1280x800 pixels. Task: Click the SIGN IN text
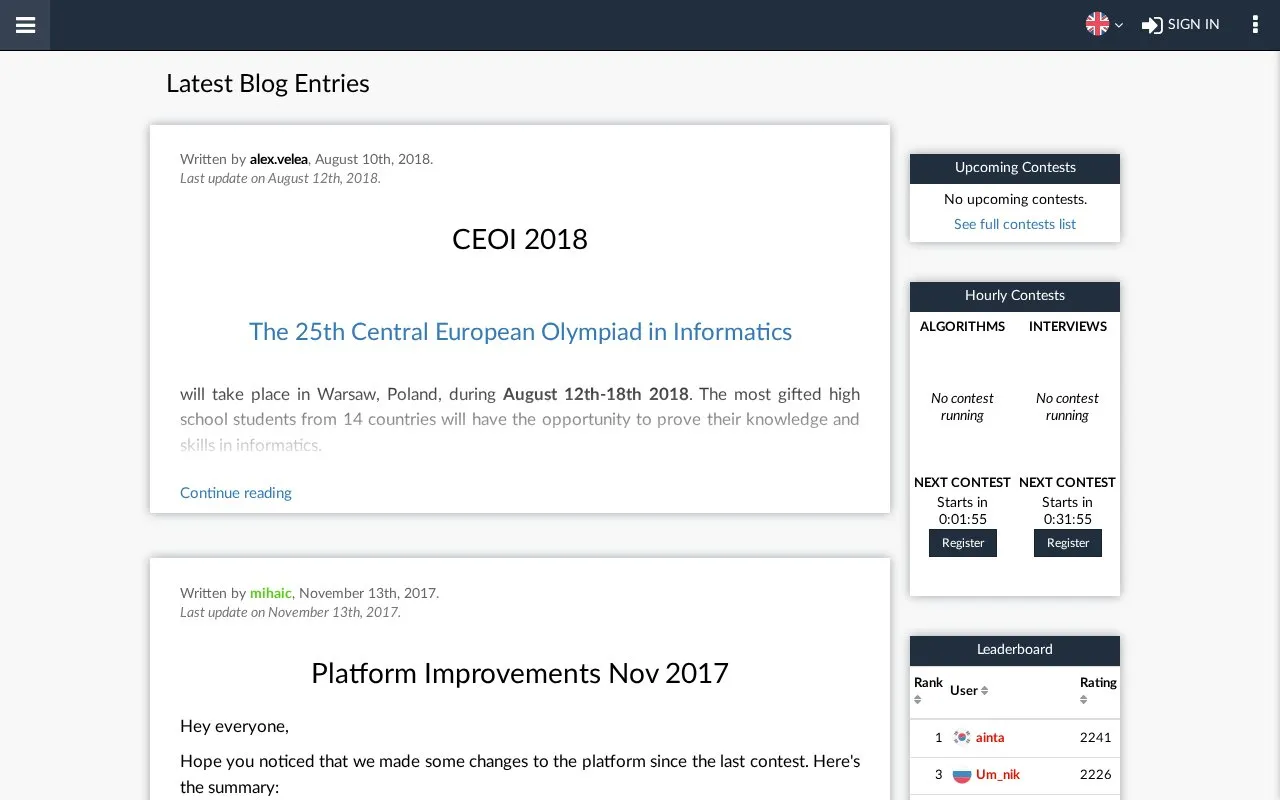pos(1193,25)
